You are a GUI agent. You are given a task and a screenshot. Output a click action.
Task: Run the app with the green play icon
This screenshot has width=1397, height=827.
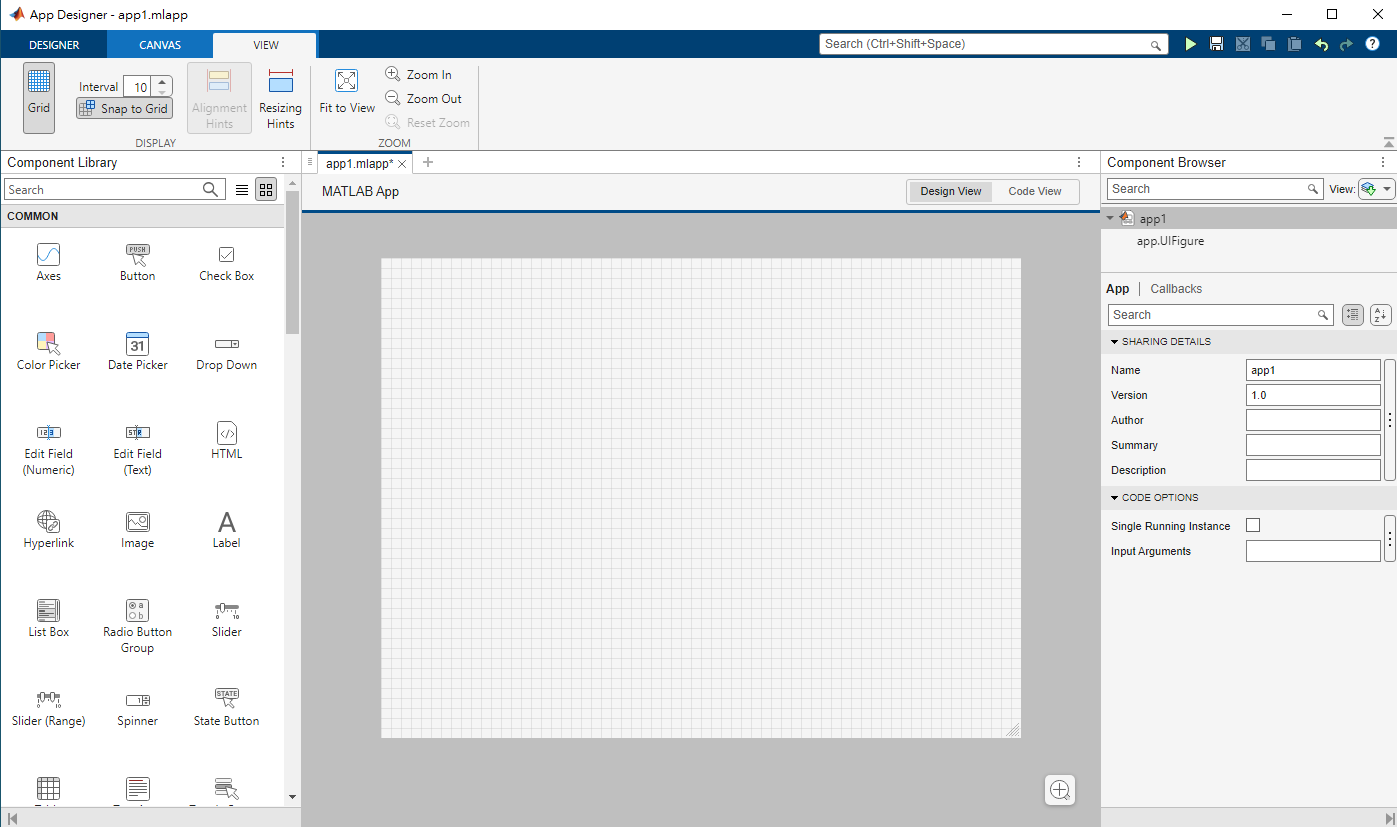(1190, 44)
